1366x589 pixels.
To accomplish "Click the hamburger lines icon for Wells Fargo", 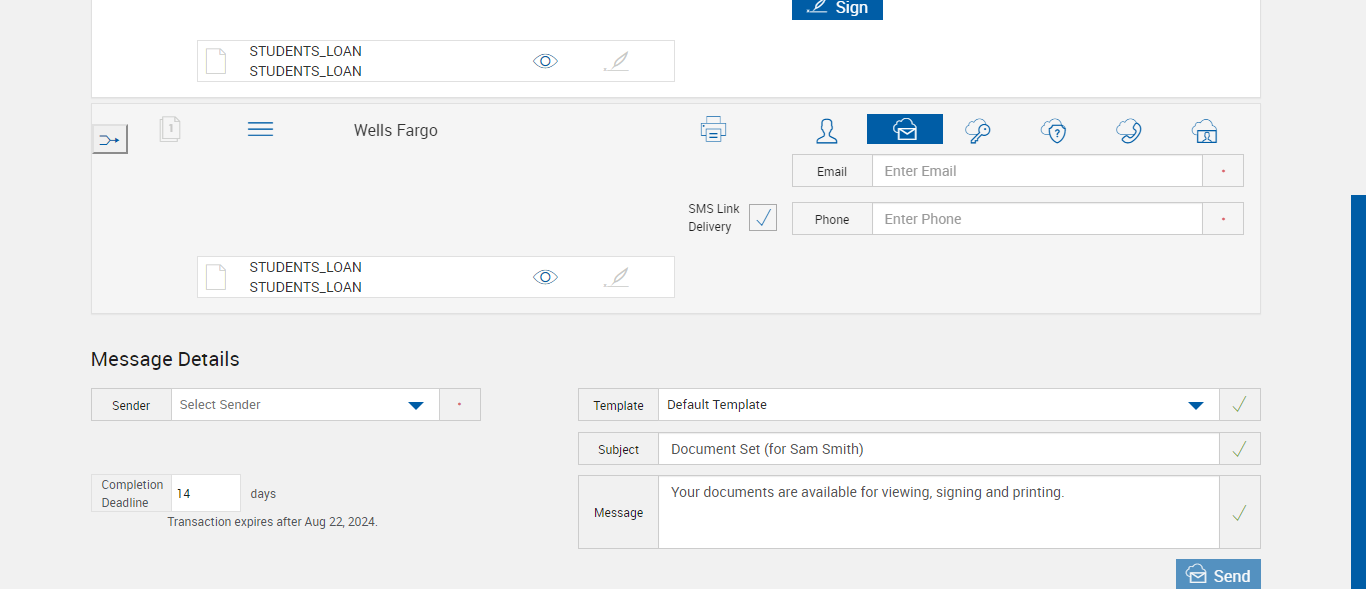I will click(260, 129).
